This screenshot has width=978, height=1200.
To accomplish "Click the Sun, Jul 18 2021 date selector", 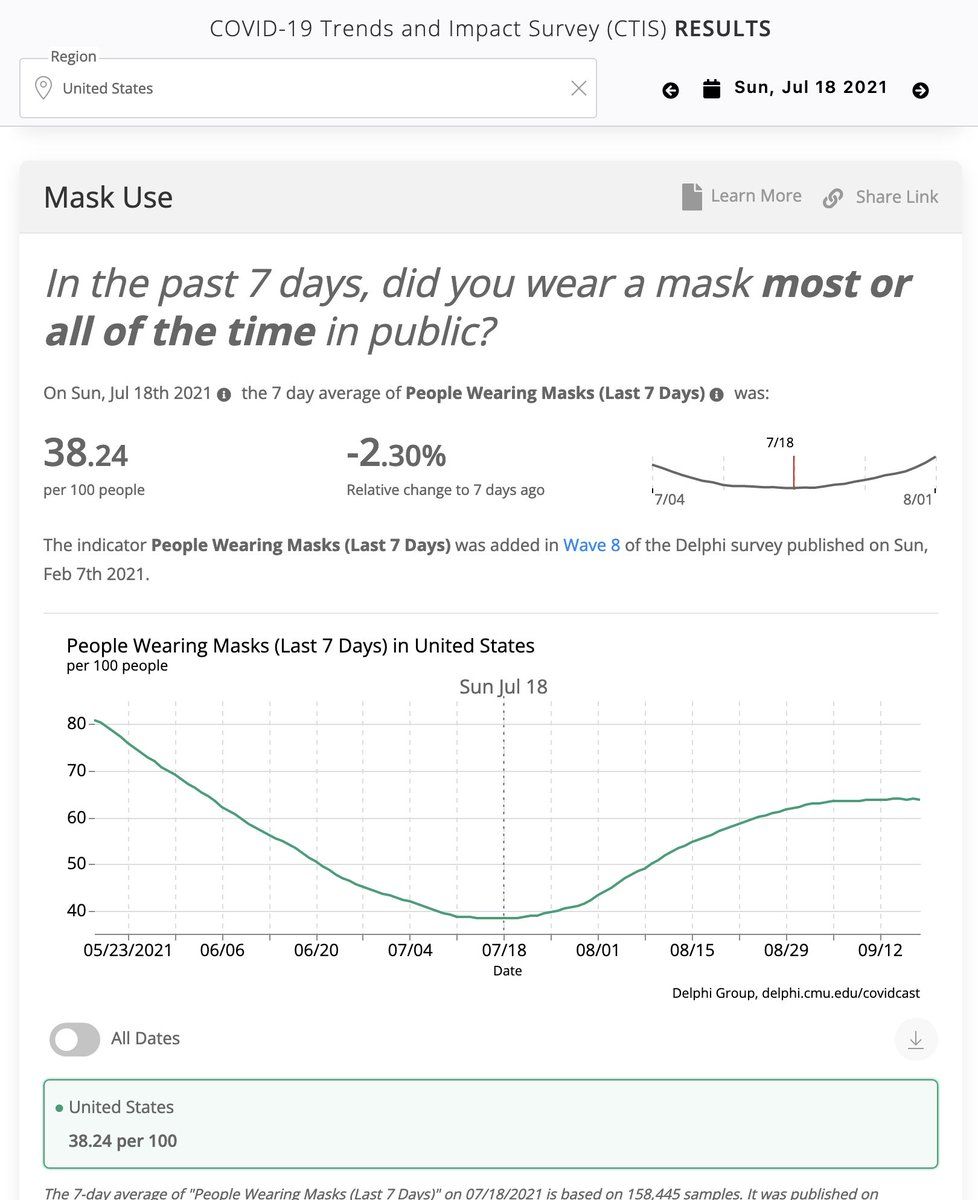I will click(811, 87).
